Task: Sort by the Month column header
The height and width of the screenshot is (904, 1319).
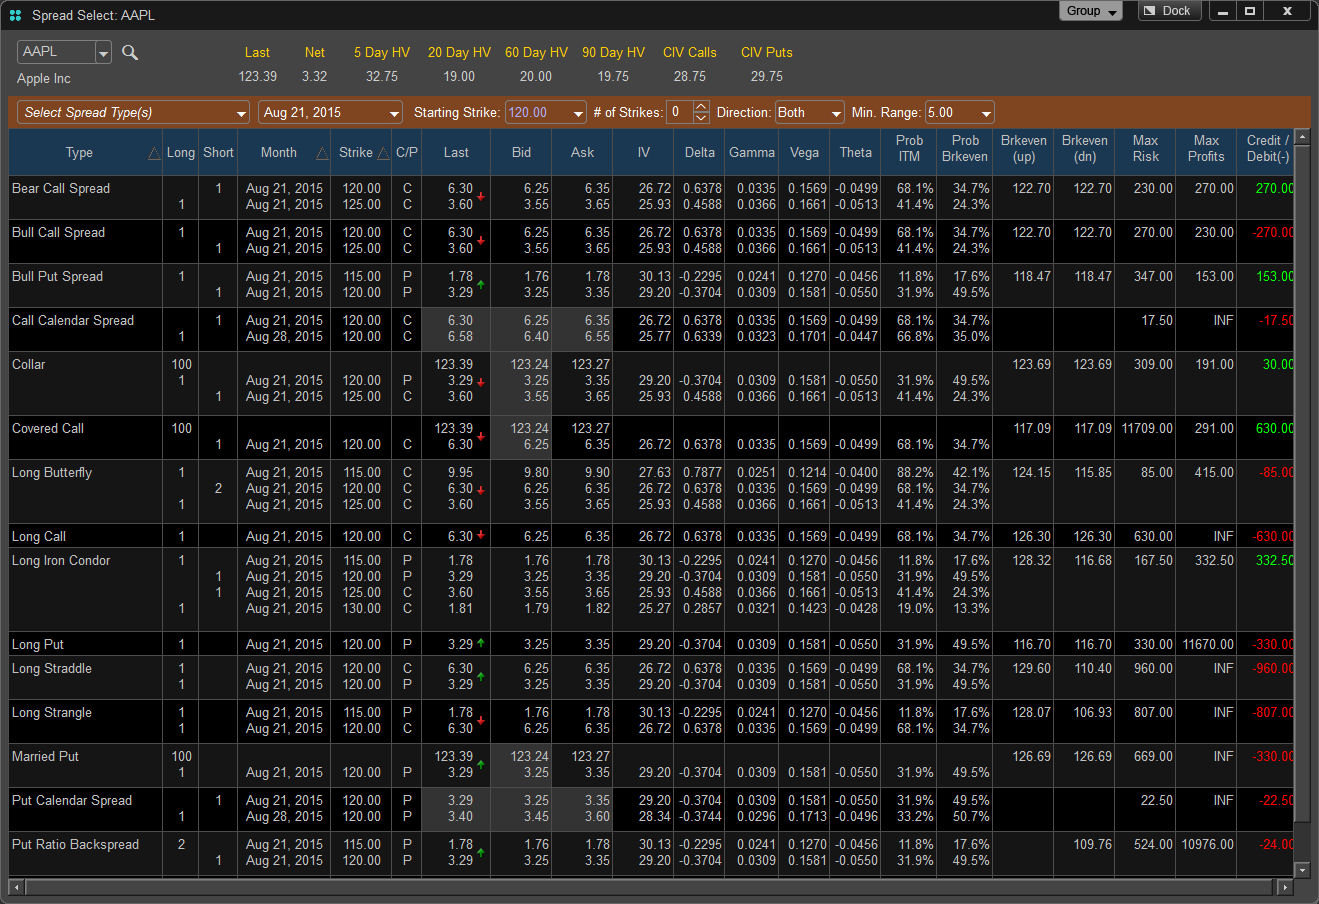Action: [x=284, y=152]
